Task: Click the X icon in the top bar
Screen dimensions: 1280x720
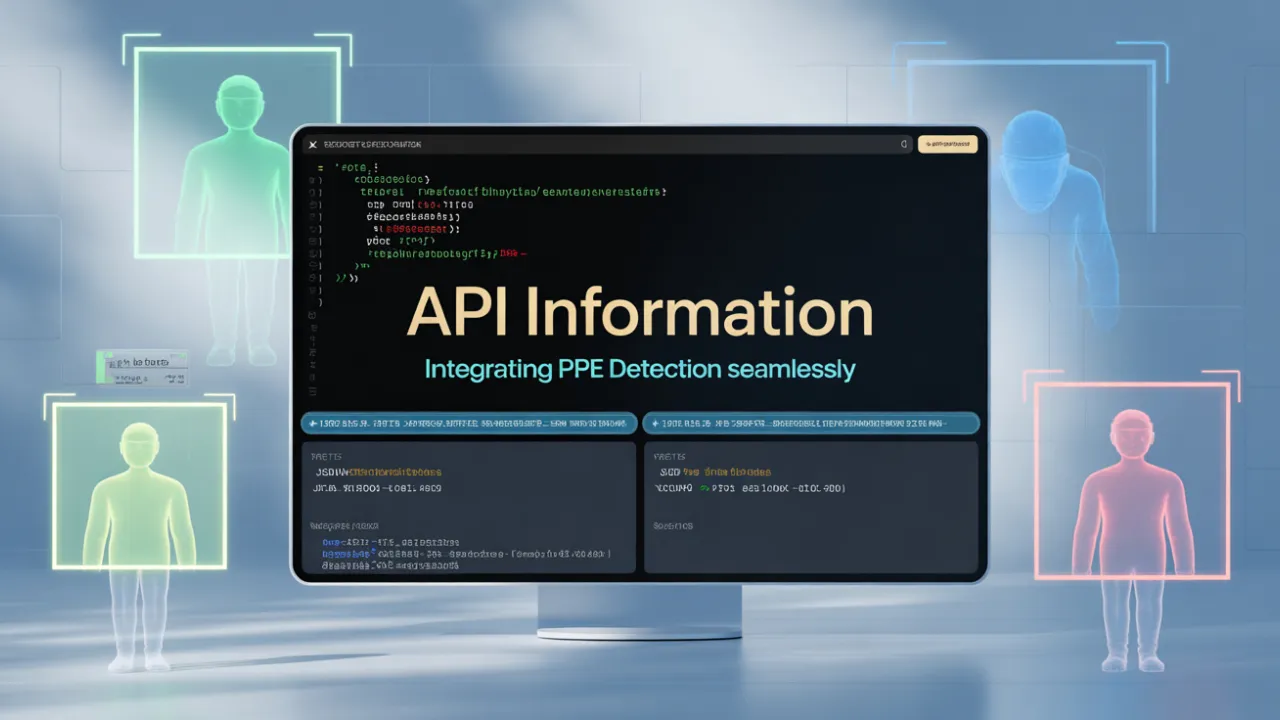Action: (313, 144)
